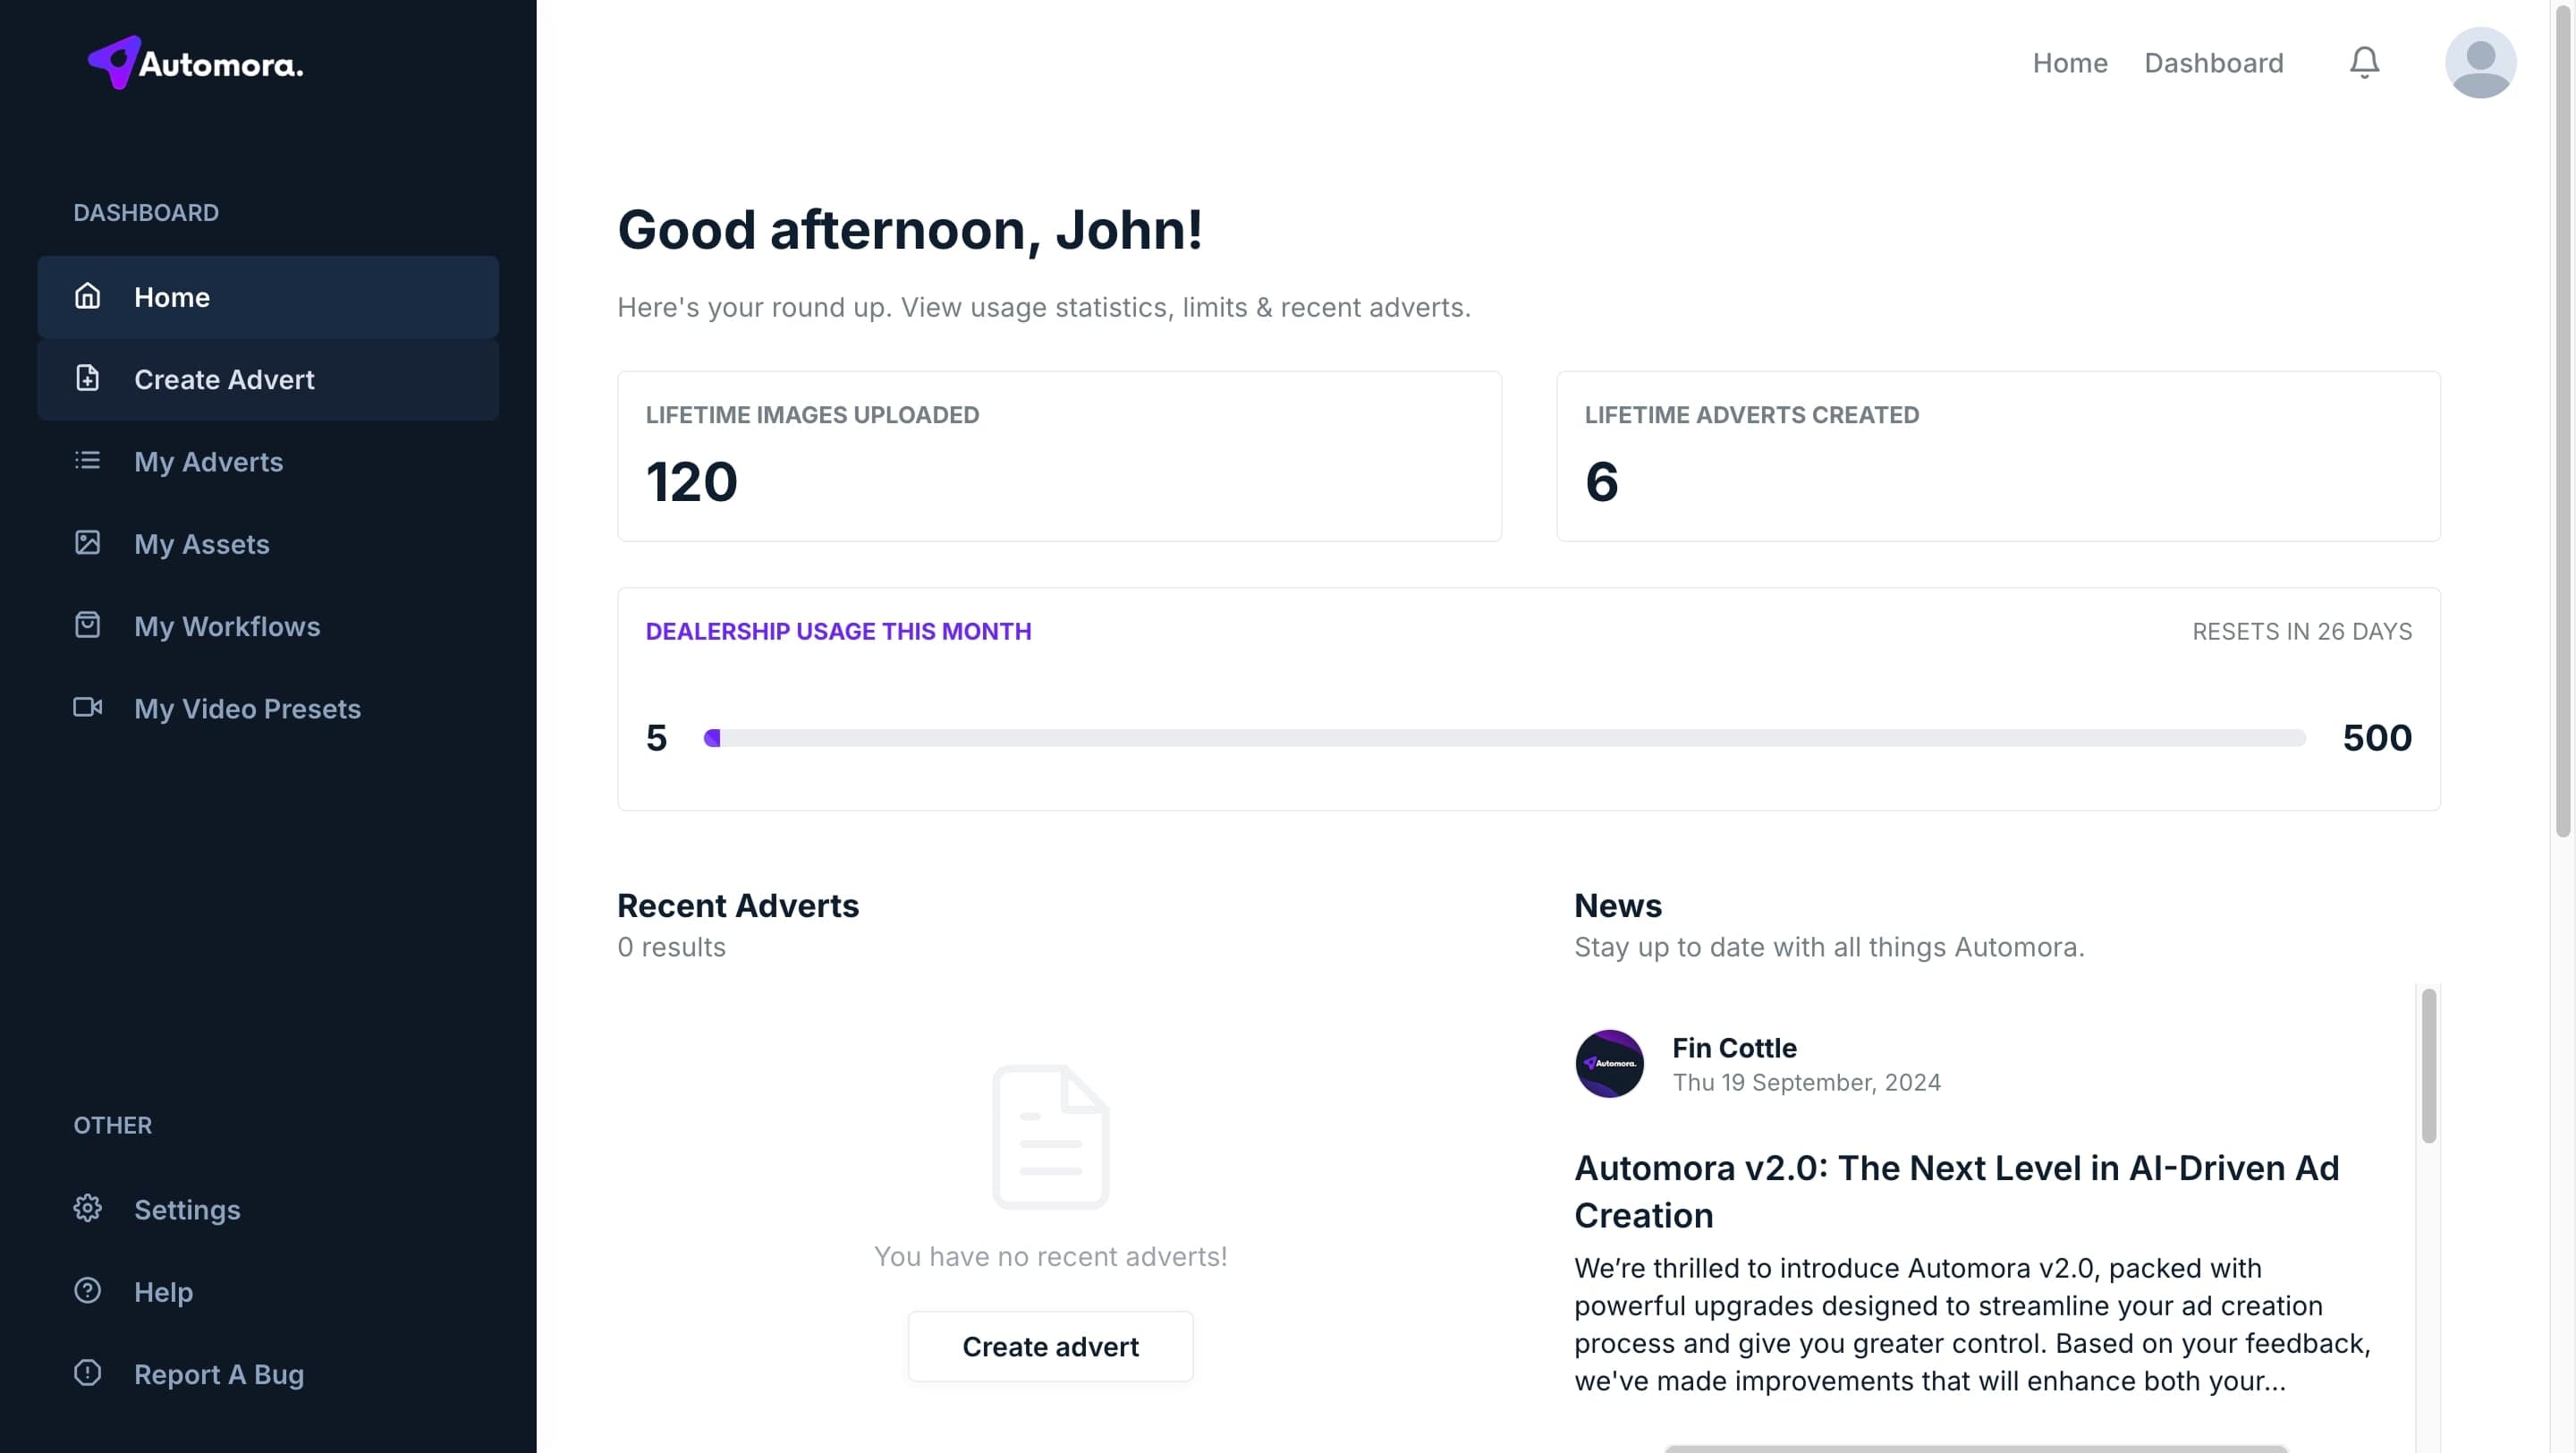Click the My Video Presets camera icon
The width and height of the screenshot is (2576, 1453).
click(x=88, y=707)
